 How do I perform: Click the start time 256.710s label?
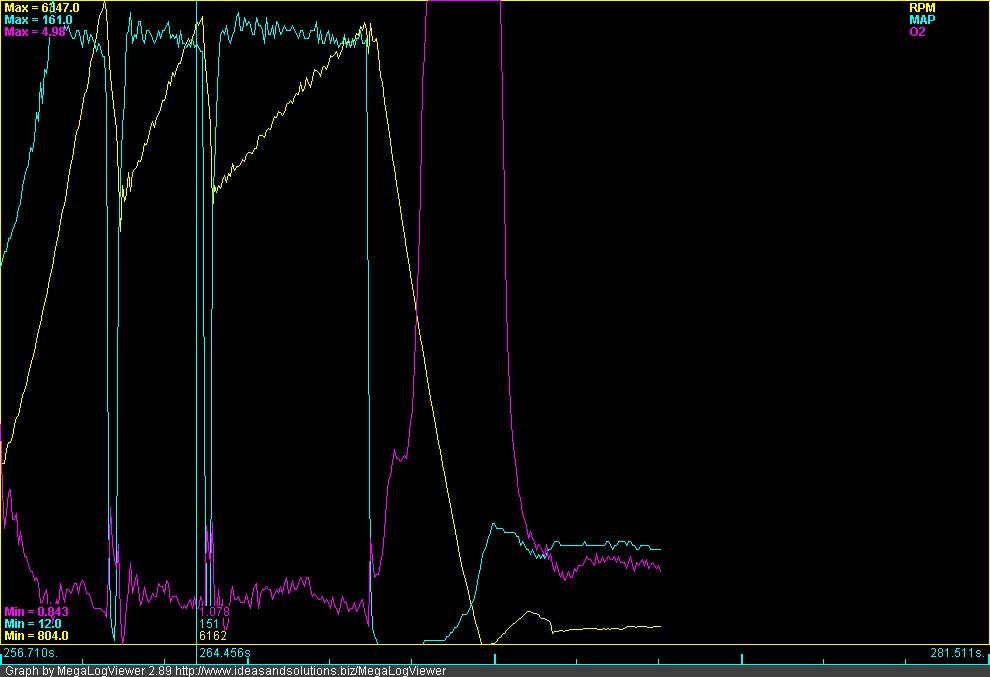pos(30,652)
